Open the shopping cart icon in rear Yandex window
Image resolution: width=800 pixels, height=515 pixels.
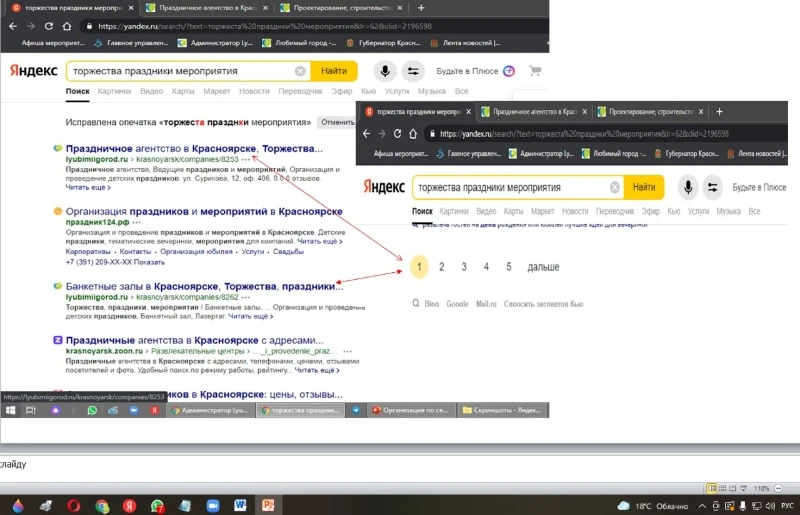pos(535,70)
